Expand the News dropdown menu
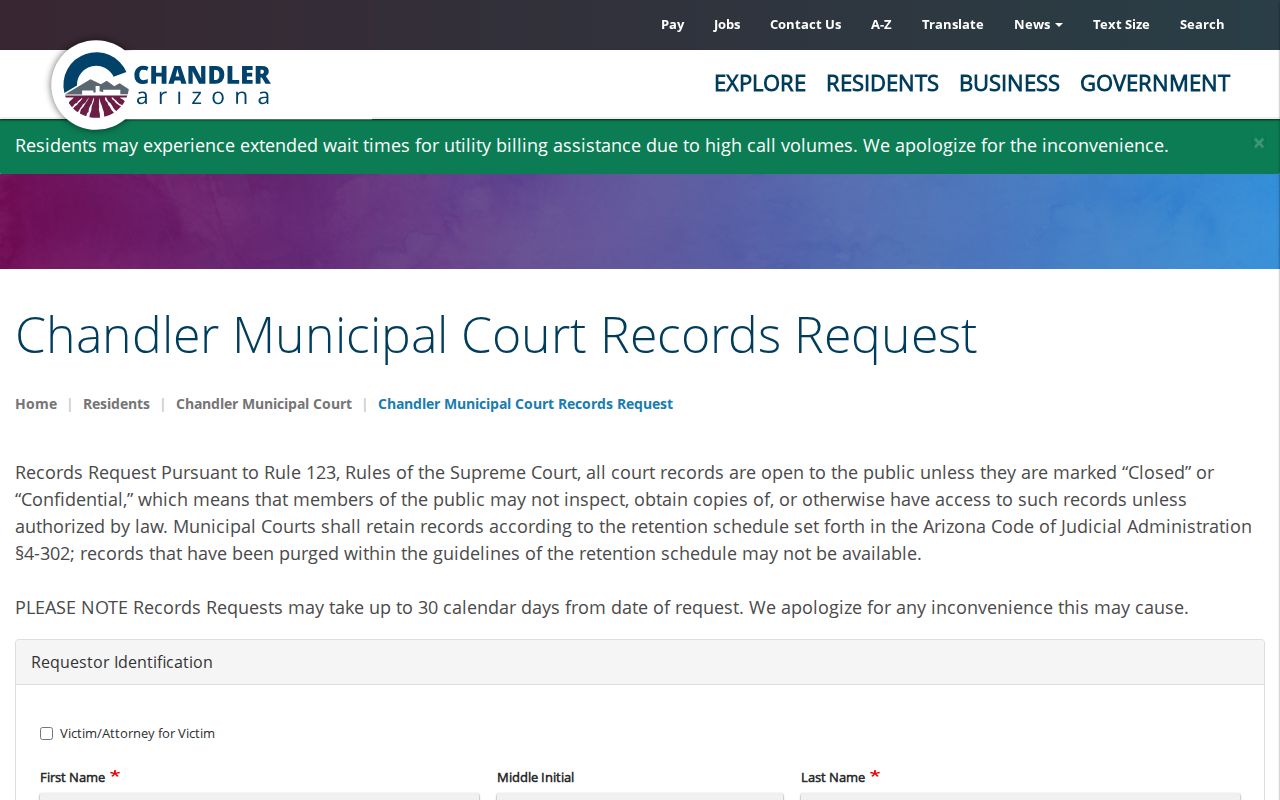This screenshot has height=800, width=1280. pos(1038,24)
